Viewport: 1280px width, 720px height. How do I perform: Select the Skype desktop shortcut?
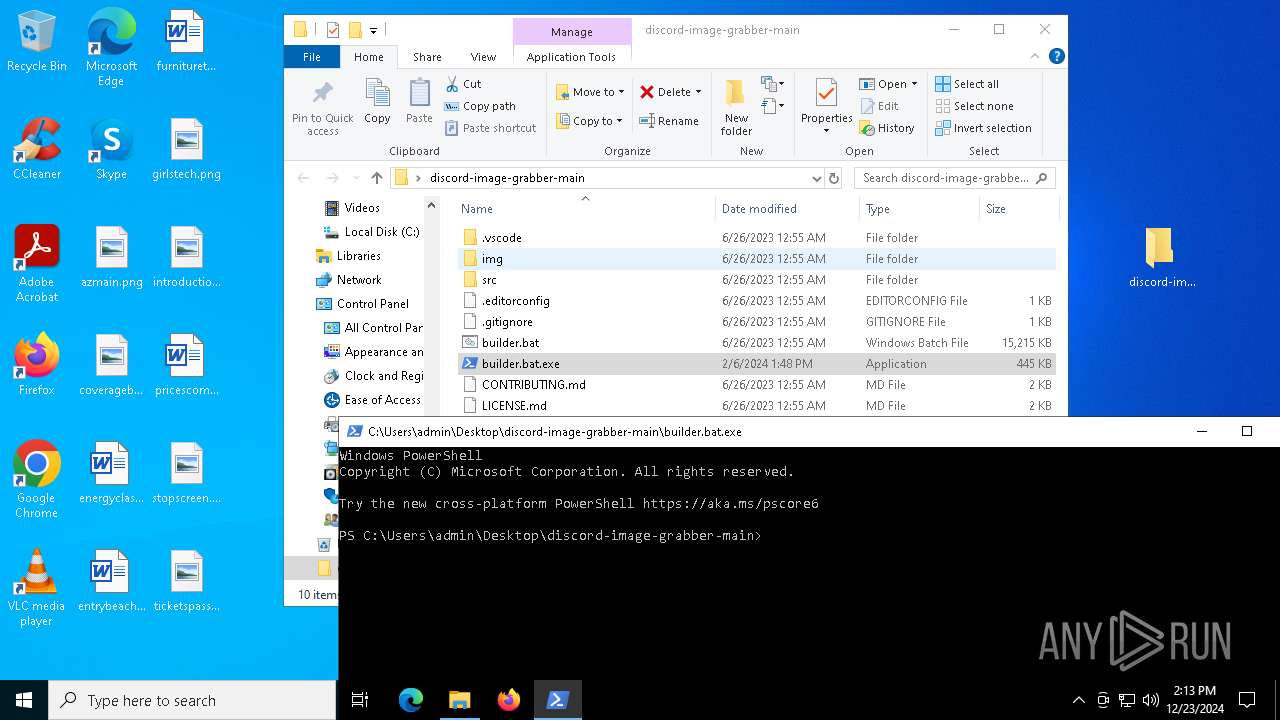click(x=111, y=149)
